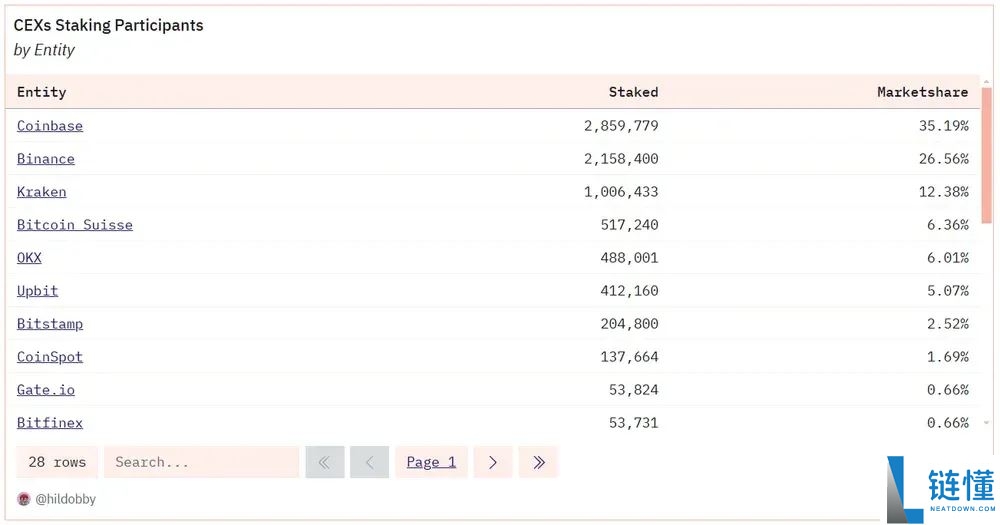Click the table's vertical scrollbar thumb
1000x525 pixels.
[x=987, y=156]
